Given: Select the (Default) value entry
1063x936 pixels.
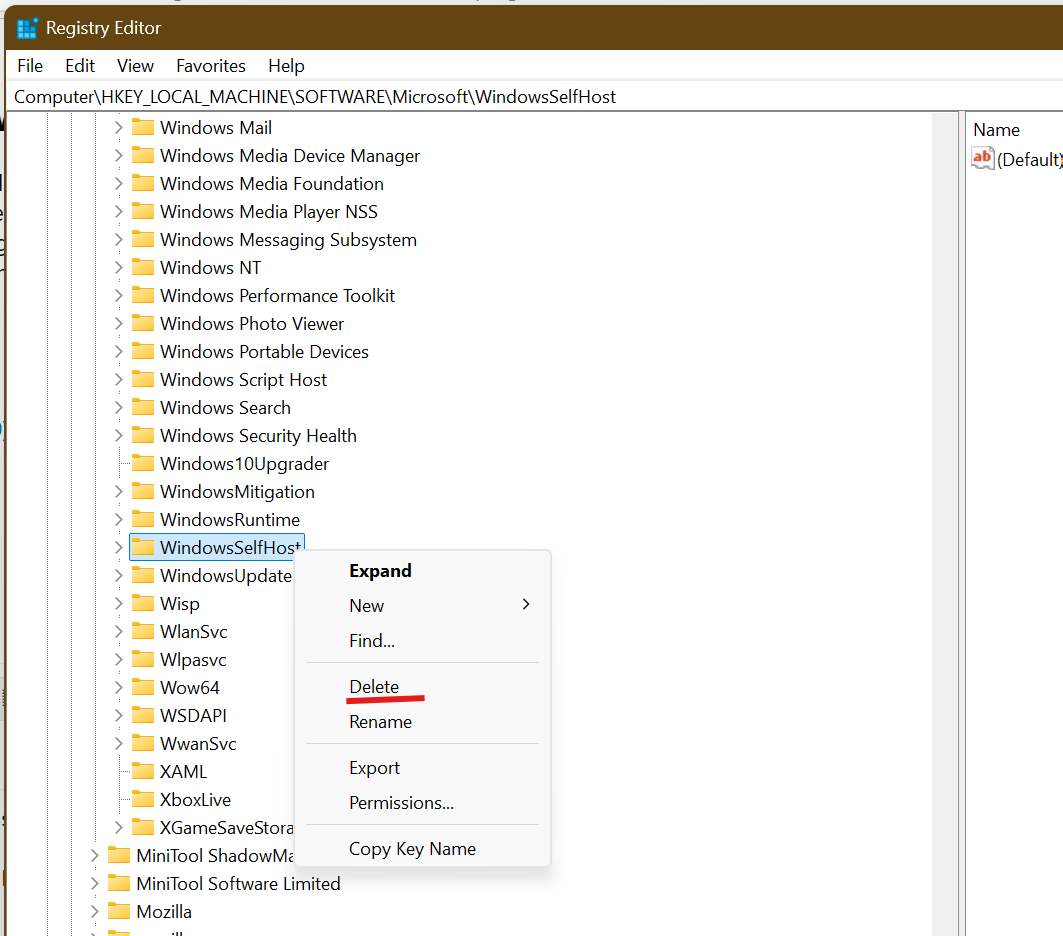Looking at the screenshot, I should click(x=1028, y=159).
